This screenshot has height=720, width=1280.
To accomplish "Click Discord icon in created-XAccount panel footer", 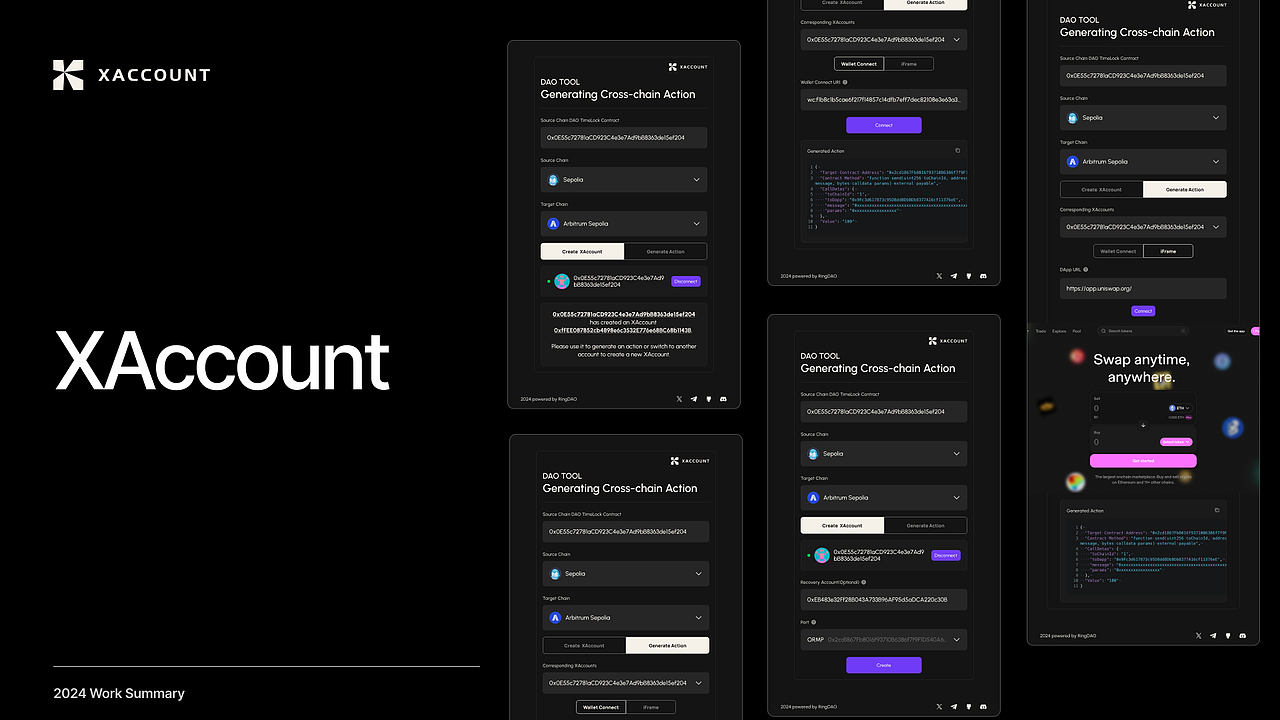I will 723,399.
